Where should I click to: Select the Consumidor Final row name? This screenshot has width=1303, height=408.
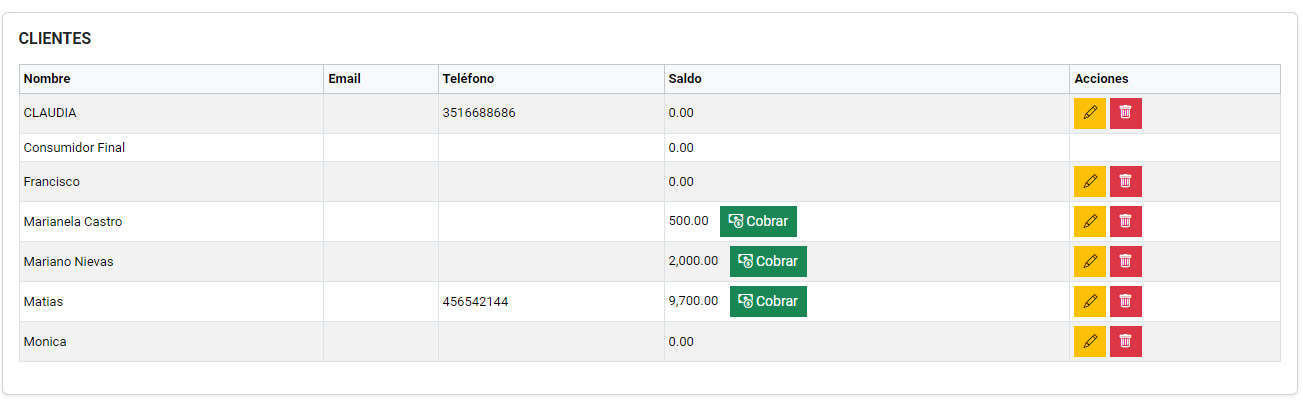coord(74,148)
